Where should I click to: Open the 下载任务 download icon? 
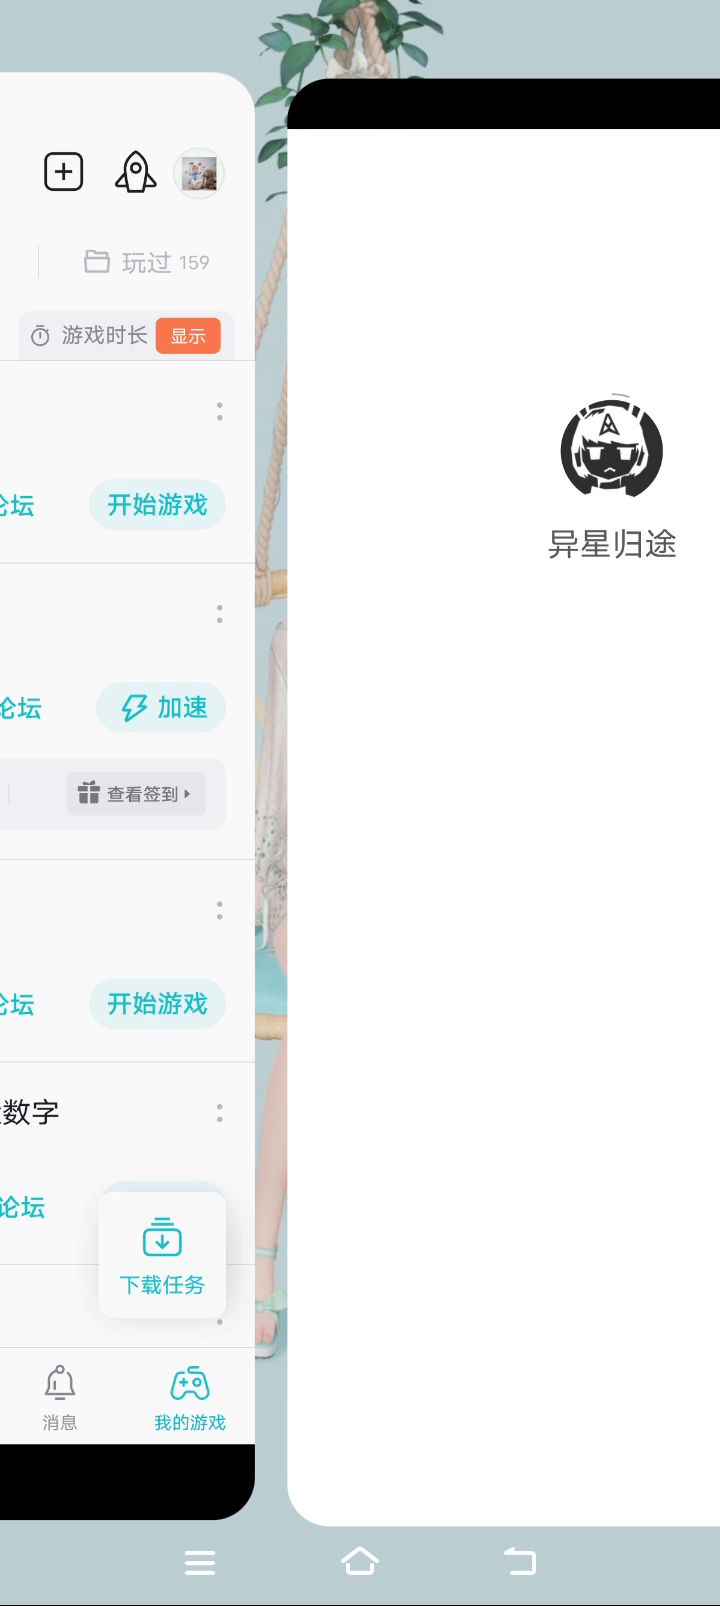162,1238
